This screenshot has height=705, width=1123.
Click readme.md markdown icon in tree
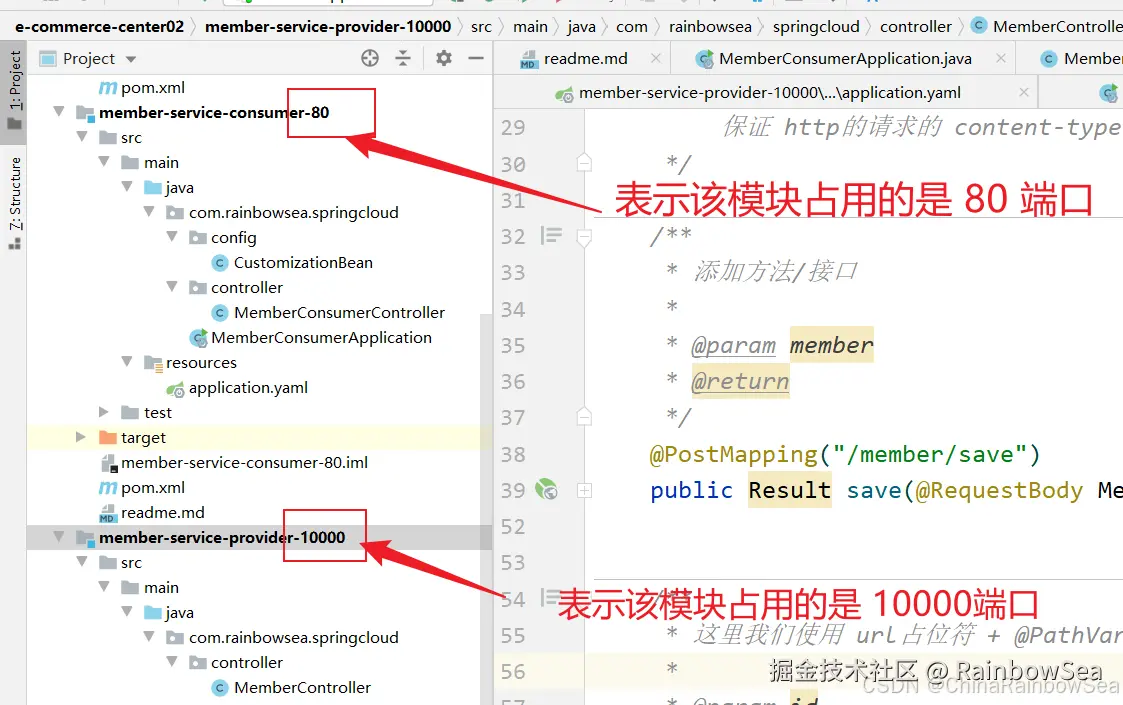107,513
